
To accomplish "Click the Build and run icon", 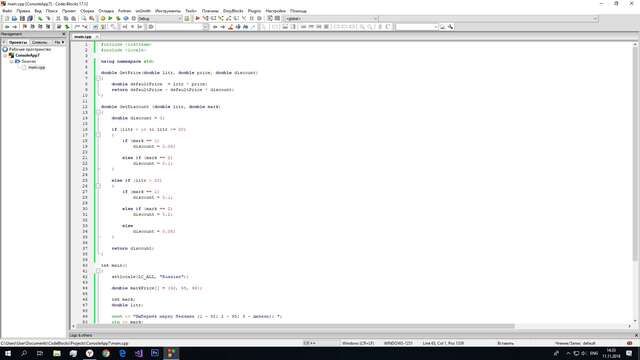I will point(118,18).
